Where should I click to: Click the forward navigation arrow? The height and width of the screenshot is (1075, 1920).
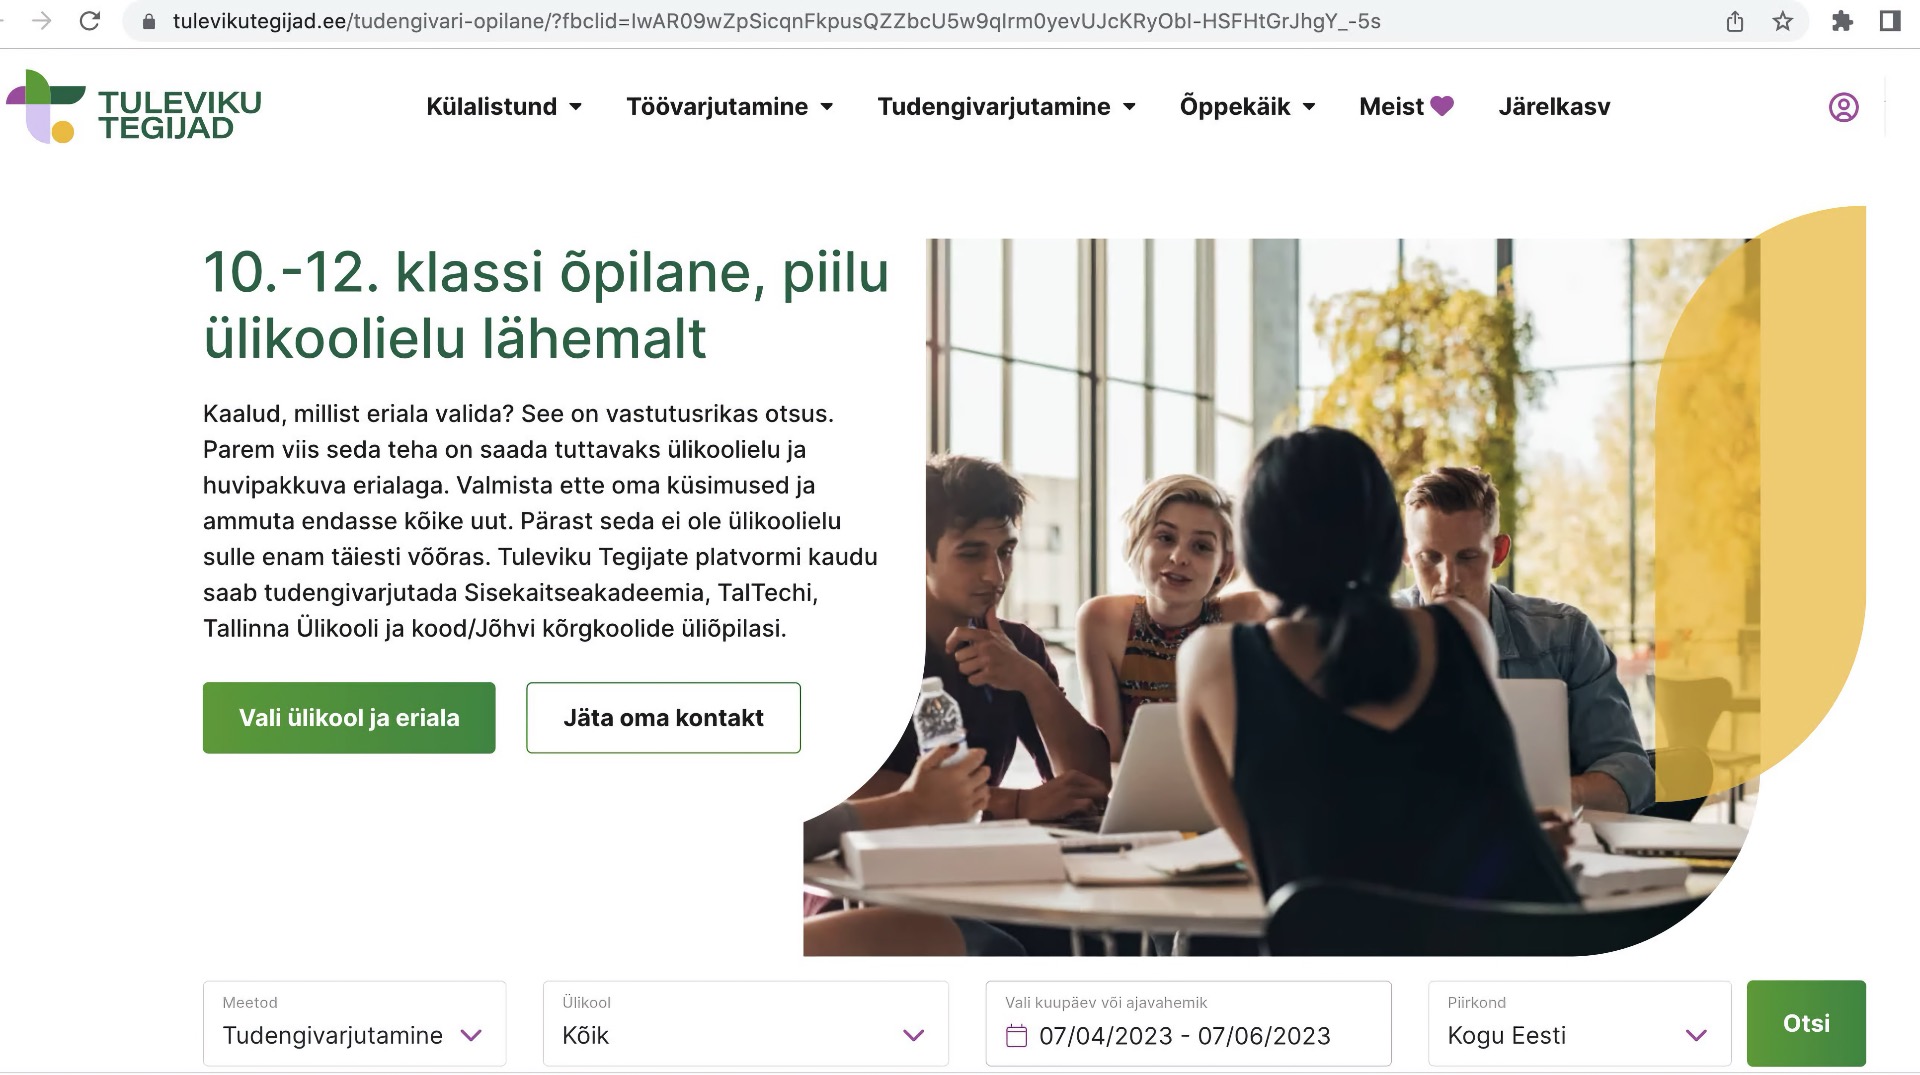click(x=41, y=21)
